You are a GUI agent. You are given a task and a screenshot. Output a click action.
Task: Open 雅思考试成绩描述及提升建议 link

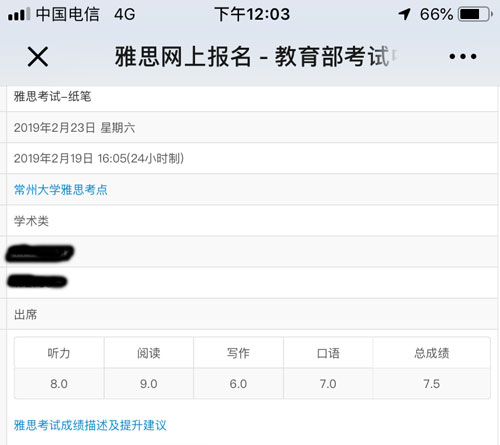(x=90, y=425)
